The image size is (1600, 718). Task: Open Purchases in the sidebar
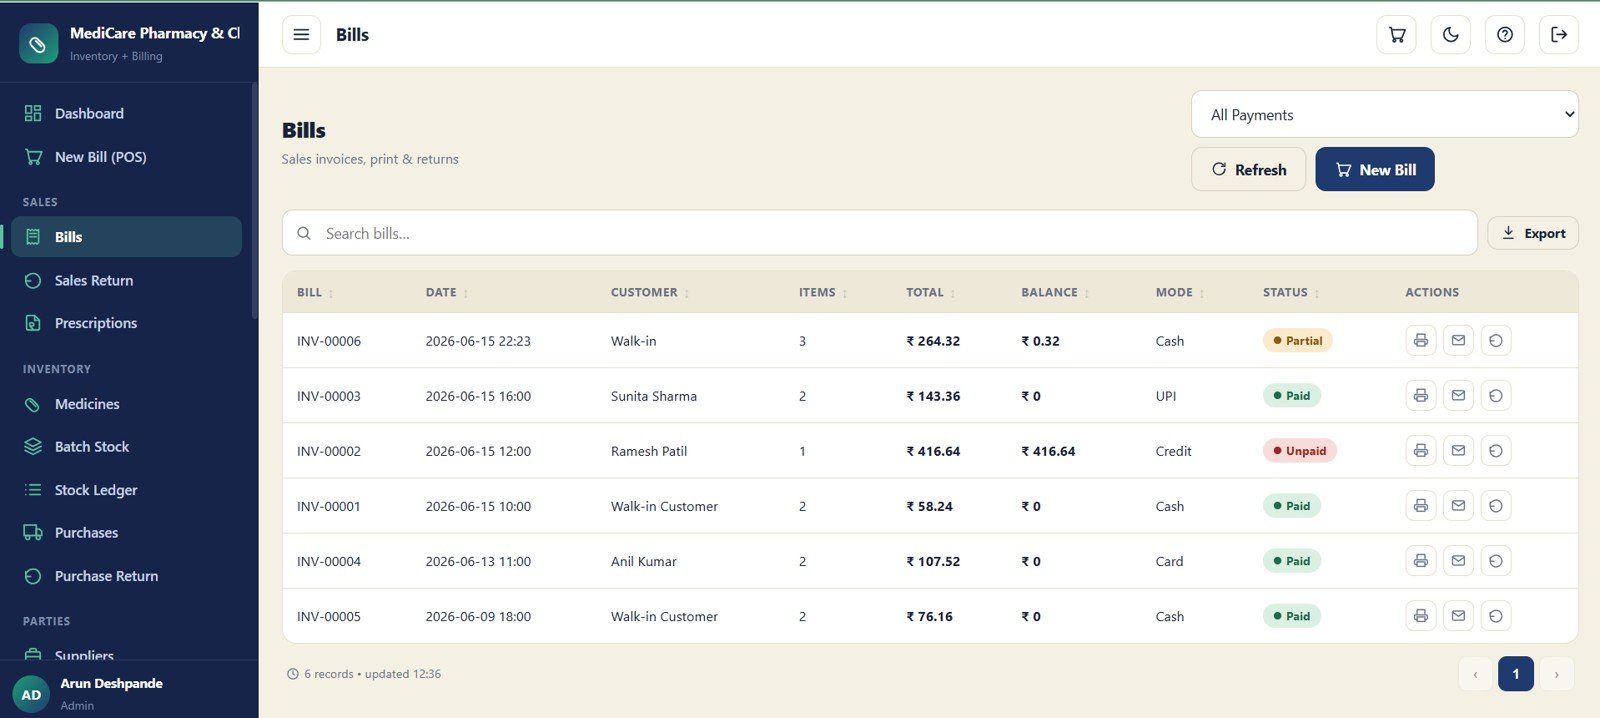(x=126, y=533)
